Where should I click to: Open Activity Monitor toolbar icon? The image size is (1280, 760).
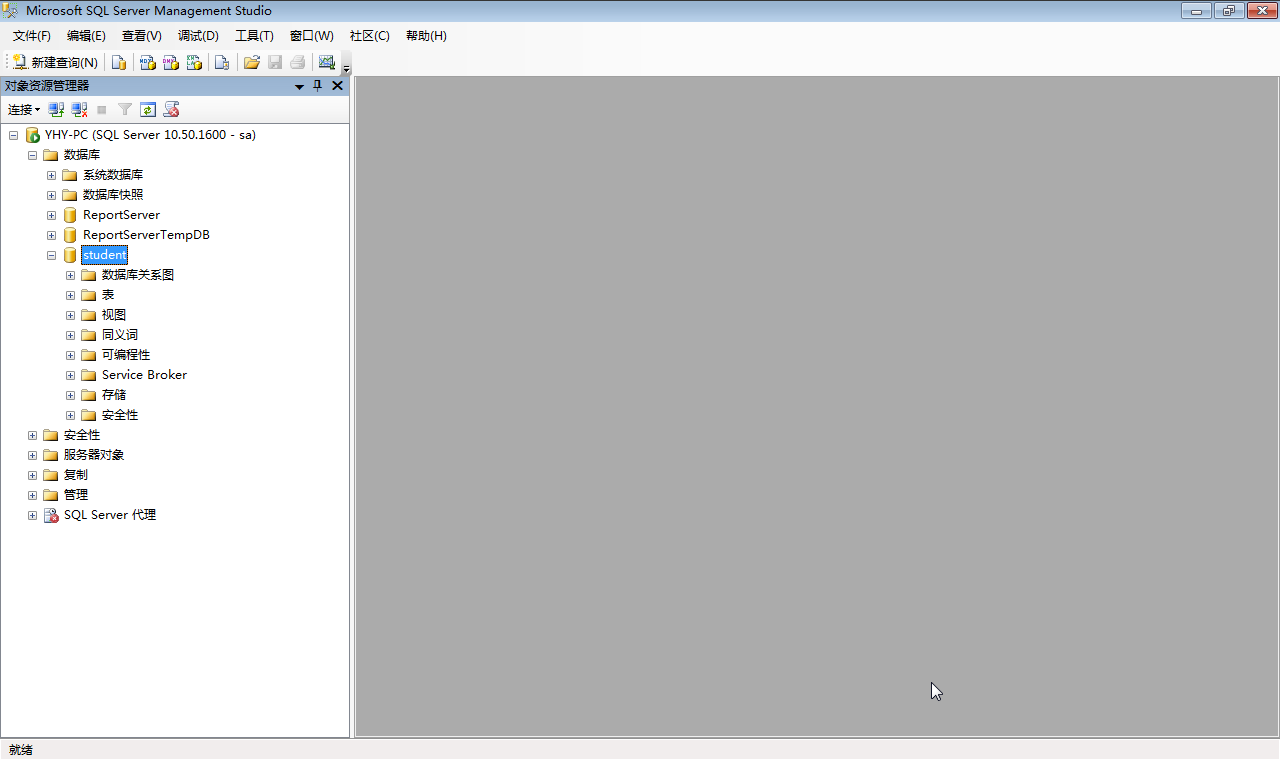(327, 62)
